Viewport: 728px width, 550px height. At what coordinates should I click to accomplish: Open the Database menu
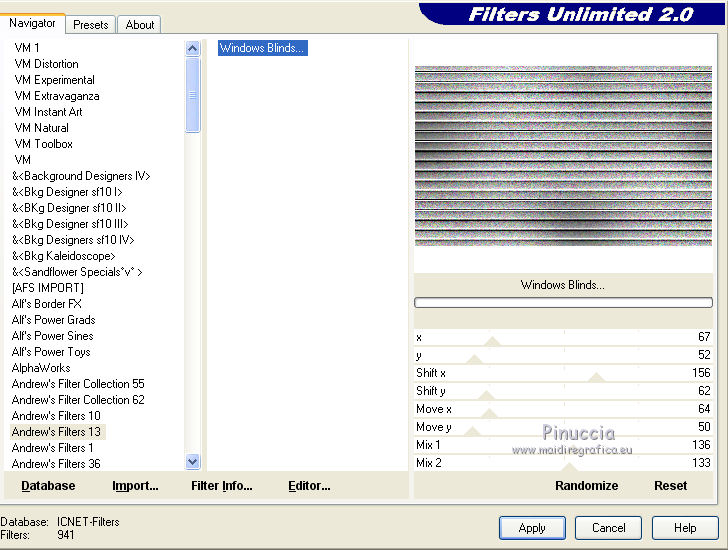tap(48, 486)
